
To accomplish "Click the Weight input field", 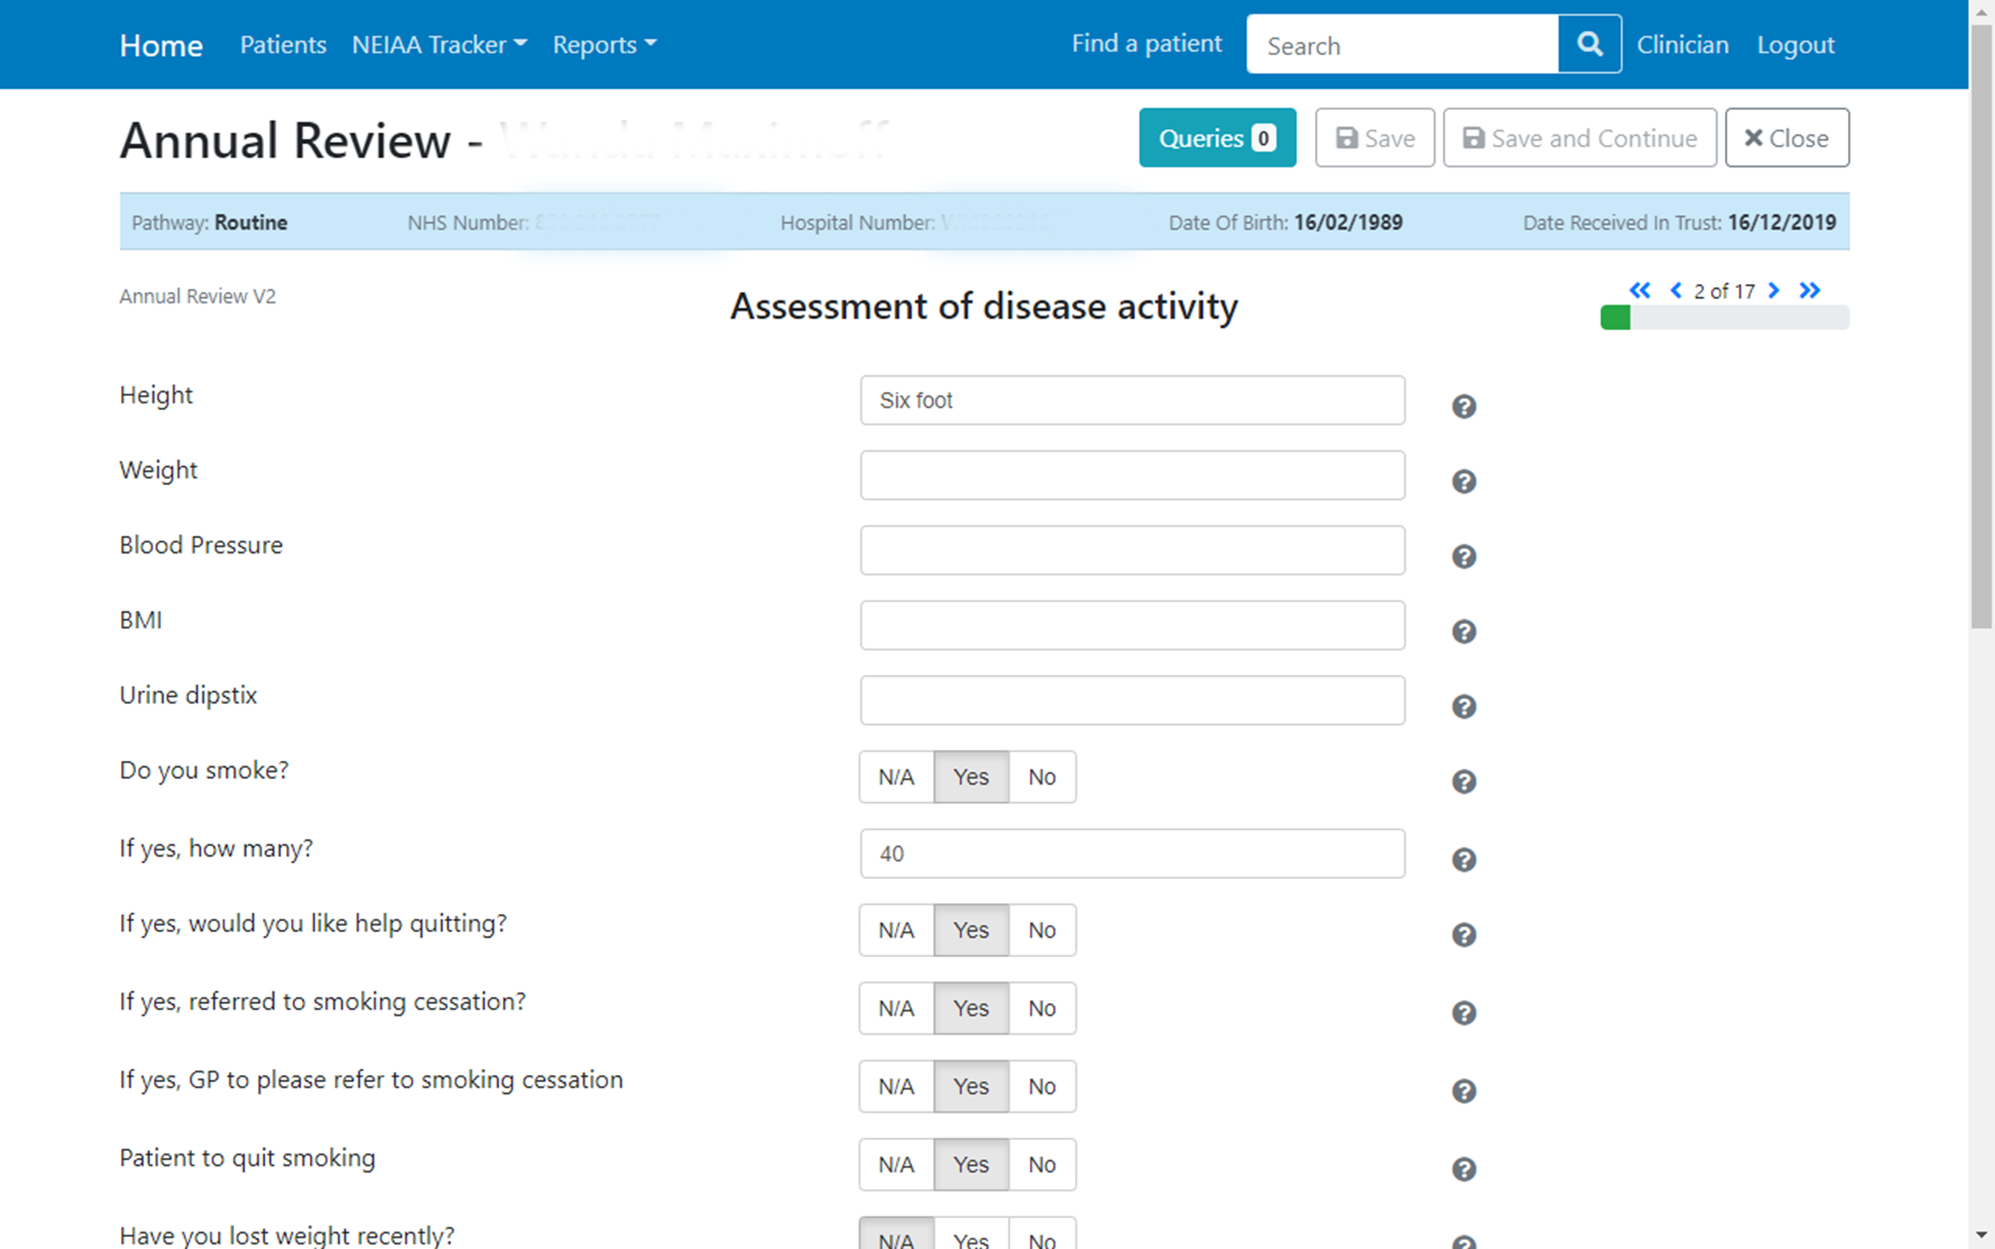I will point(1132,475).
